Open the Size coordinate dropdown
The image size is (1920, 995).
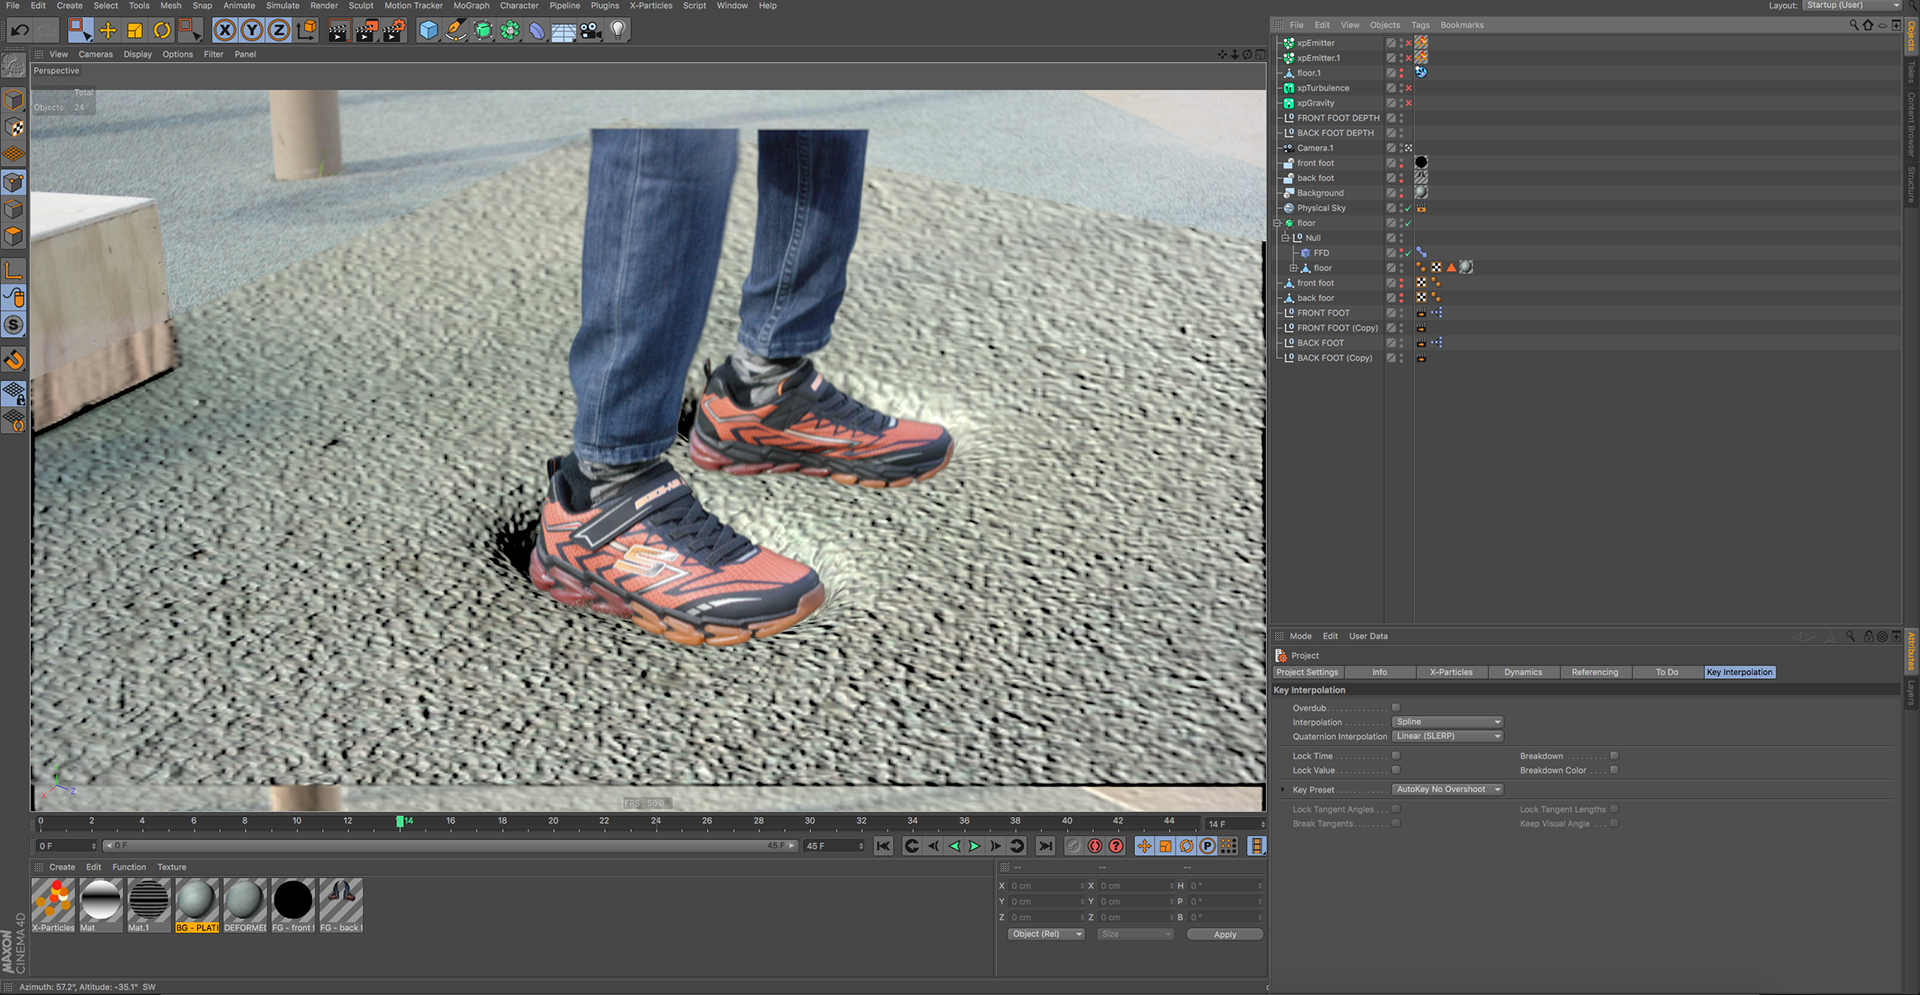(x=1135, y=934)
